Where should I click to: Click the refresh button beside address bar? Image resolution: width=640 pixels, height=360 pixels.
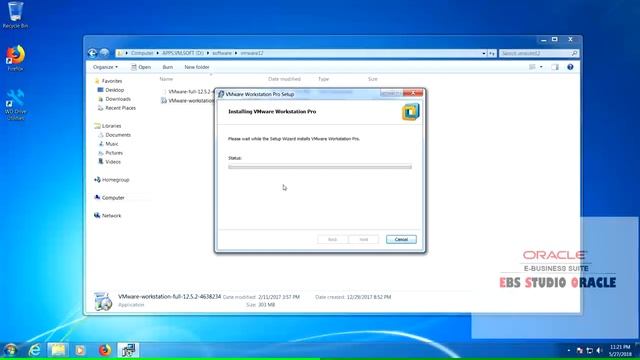[x=492, y=53]
